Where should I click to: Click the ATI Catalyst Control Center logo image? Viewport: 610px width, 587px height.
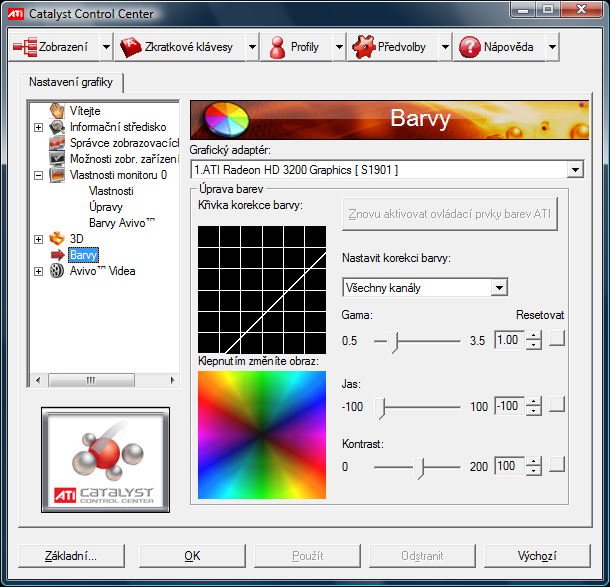[x=105, y=460]
